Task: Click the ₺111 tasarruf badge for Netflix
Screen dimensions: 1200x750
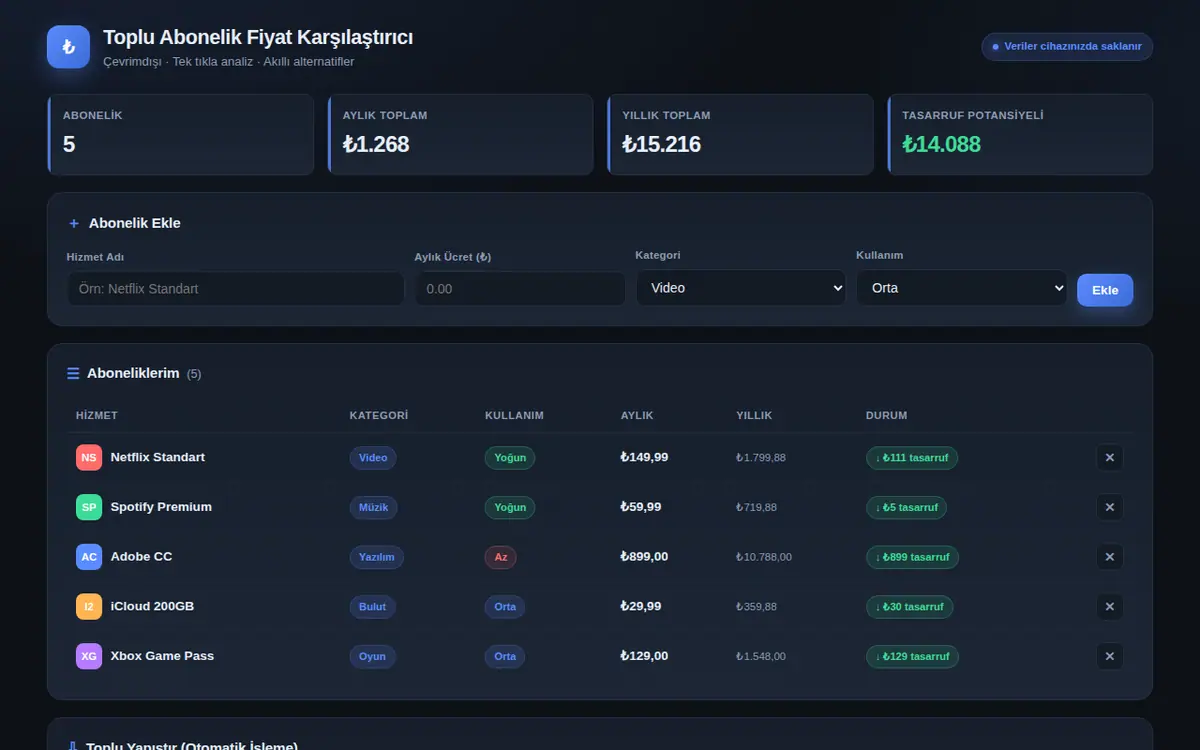Action: click(912, 458)
